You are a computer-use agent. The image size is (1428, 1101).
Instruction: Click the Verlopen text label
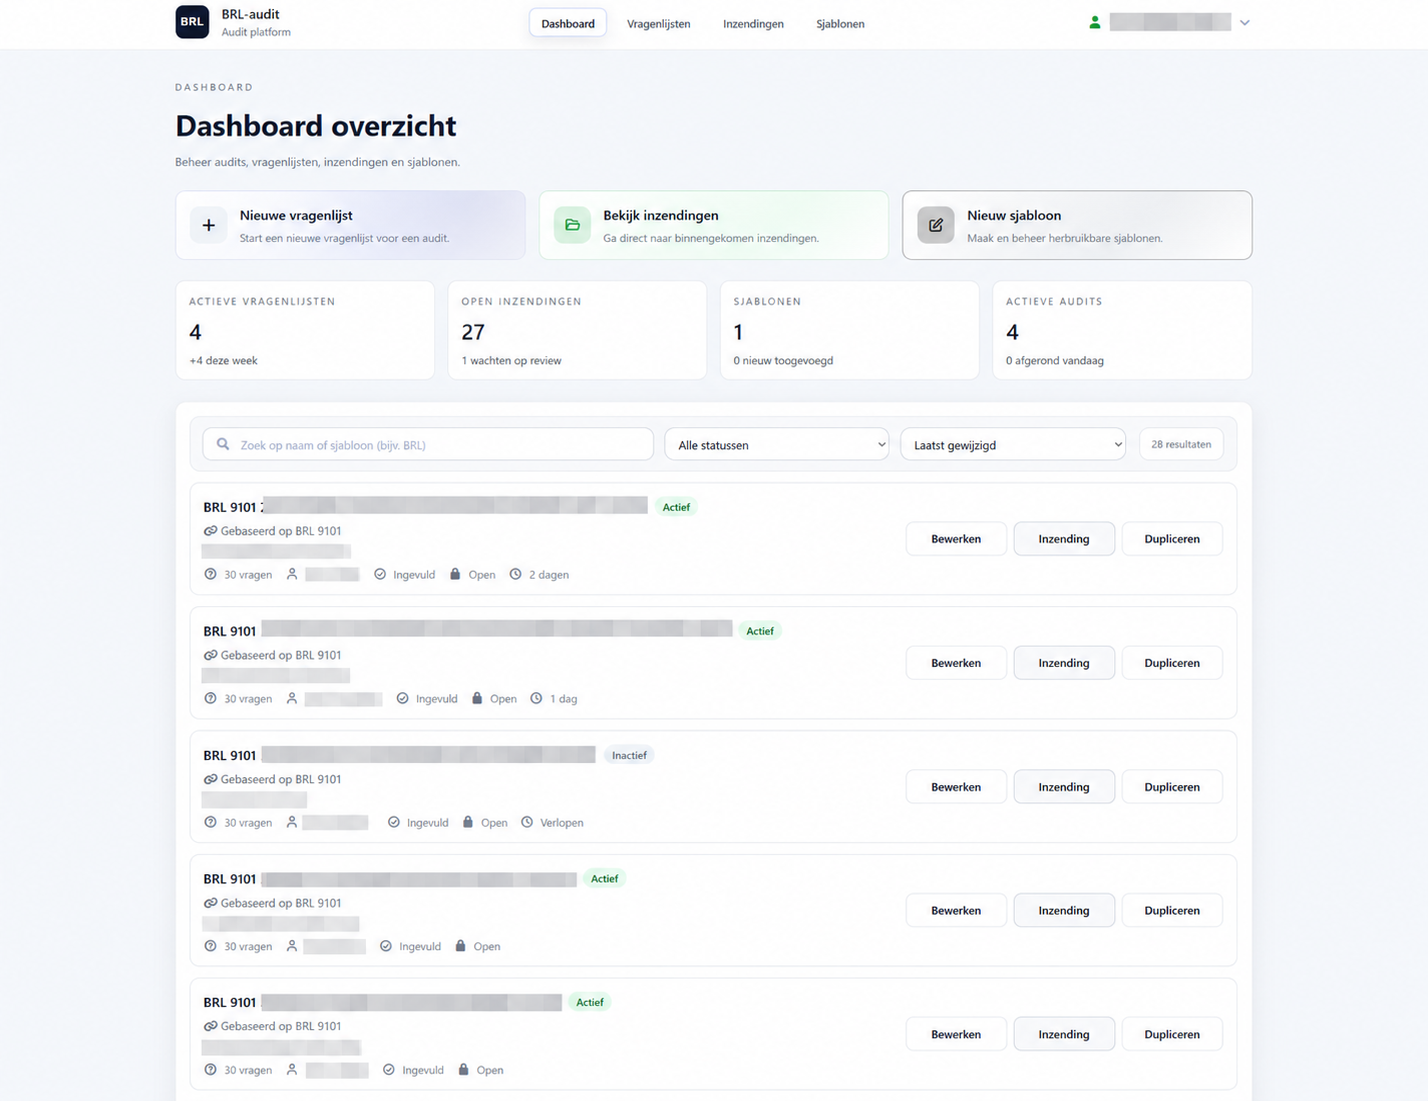(562, 823)
